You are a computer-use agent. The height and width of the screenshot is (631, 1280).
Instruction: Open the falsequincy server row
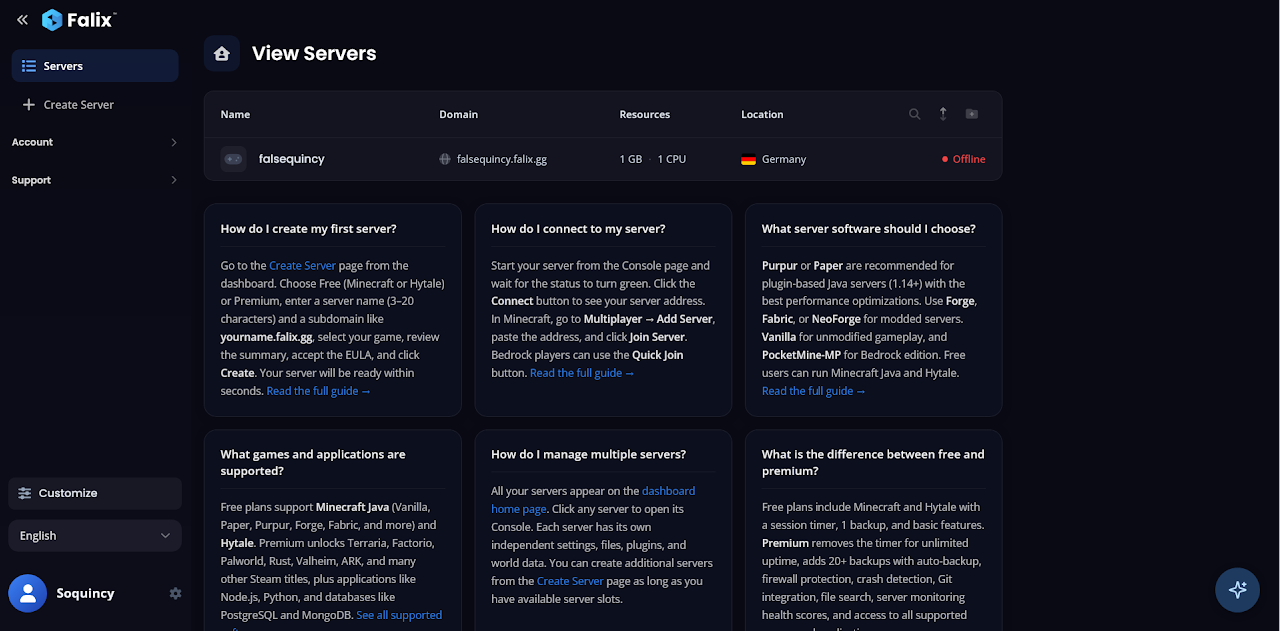pos(291,159)
